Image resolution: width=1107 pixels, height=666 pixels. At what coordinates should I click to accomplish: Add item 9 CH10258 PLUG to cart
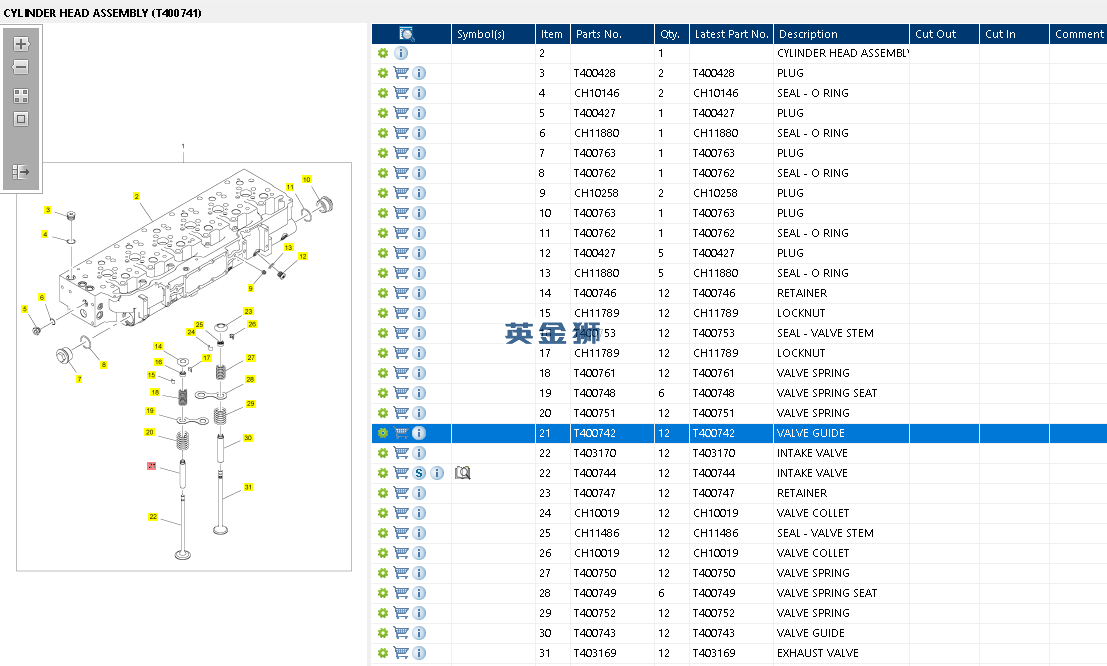coord(401,193)
